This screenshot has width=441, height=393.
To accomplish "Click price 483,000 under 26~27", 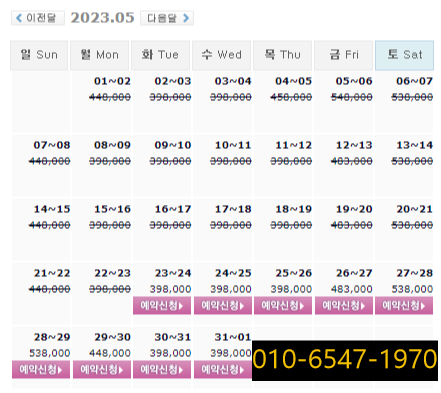I will click(352, 289).
